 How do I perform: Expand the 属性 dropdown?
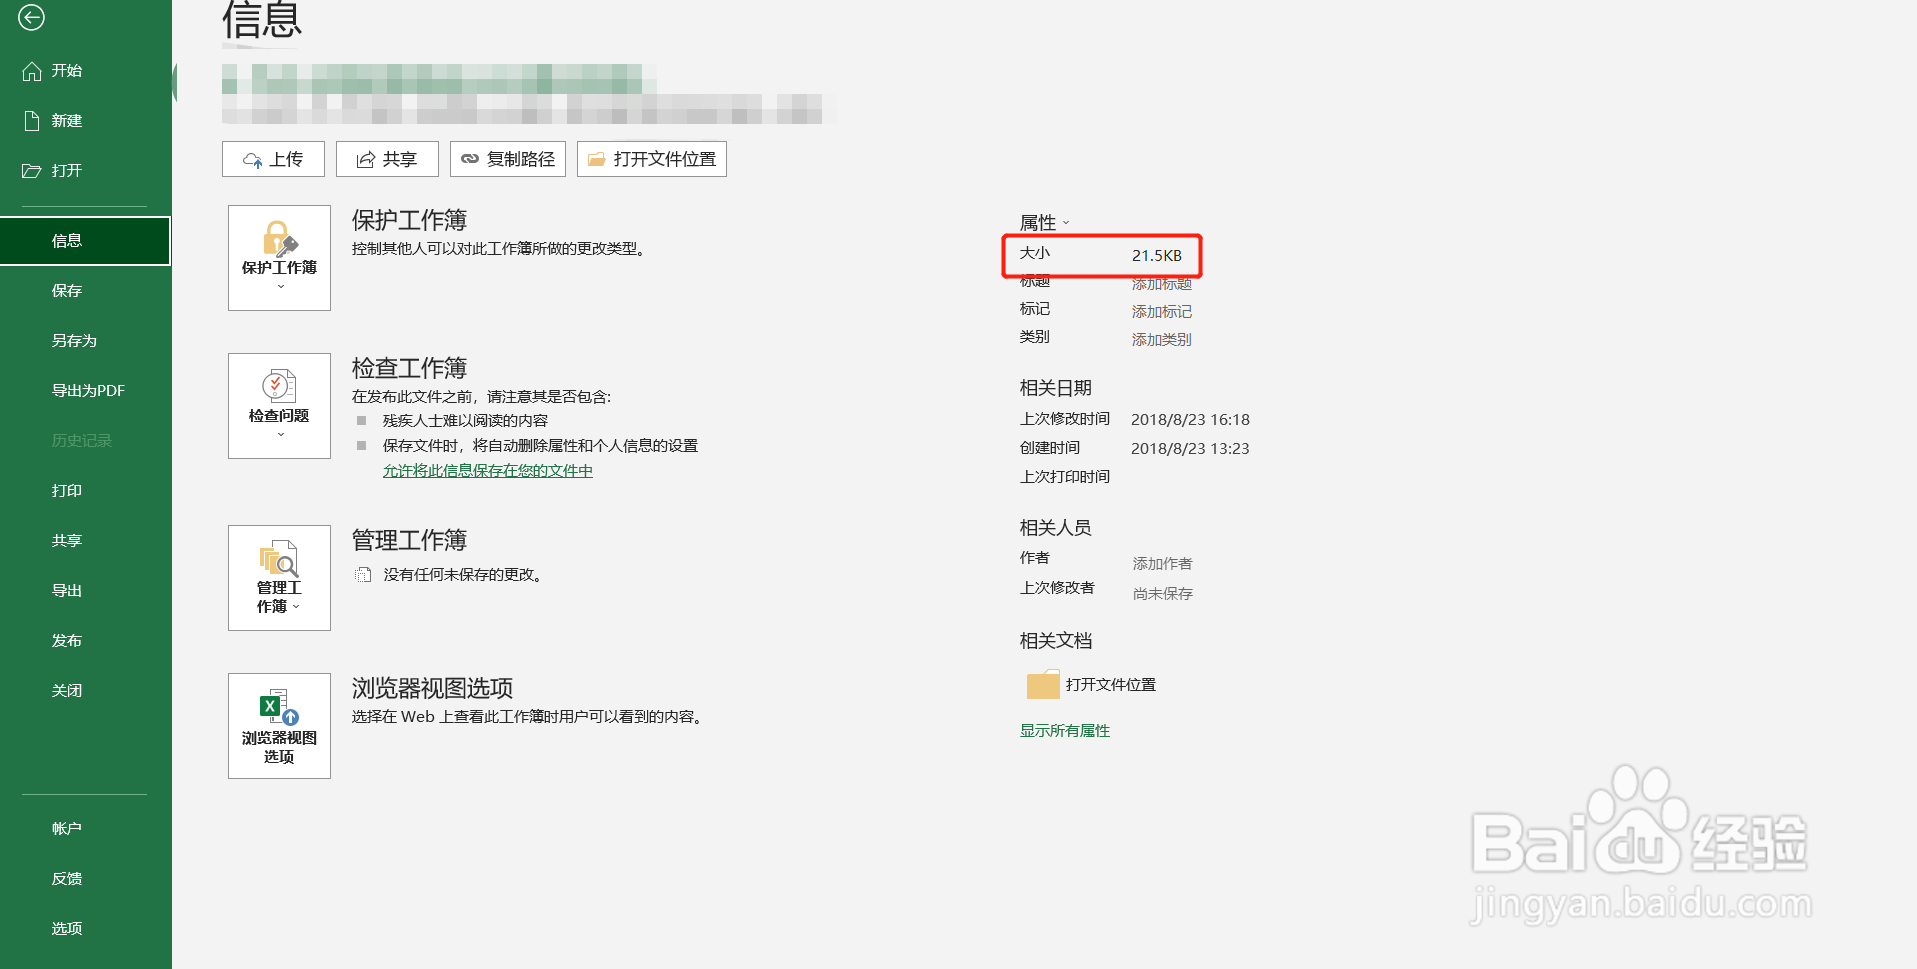(1066, 223)
